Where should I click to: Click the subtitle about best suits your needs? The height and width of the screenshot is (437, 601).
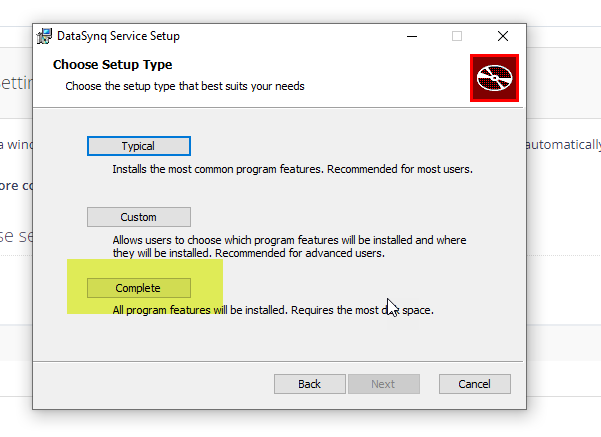185,86
